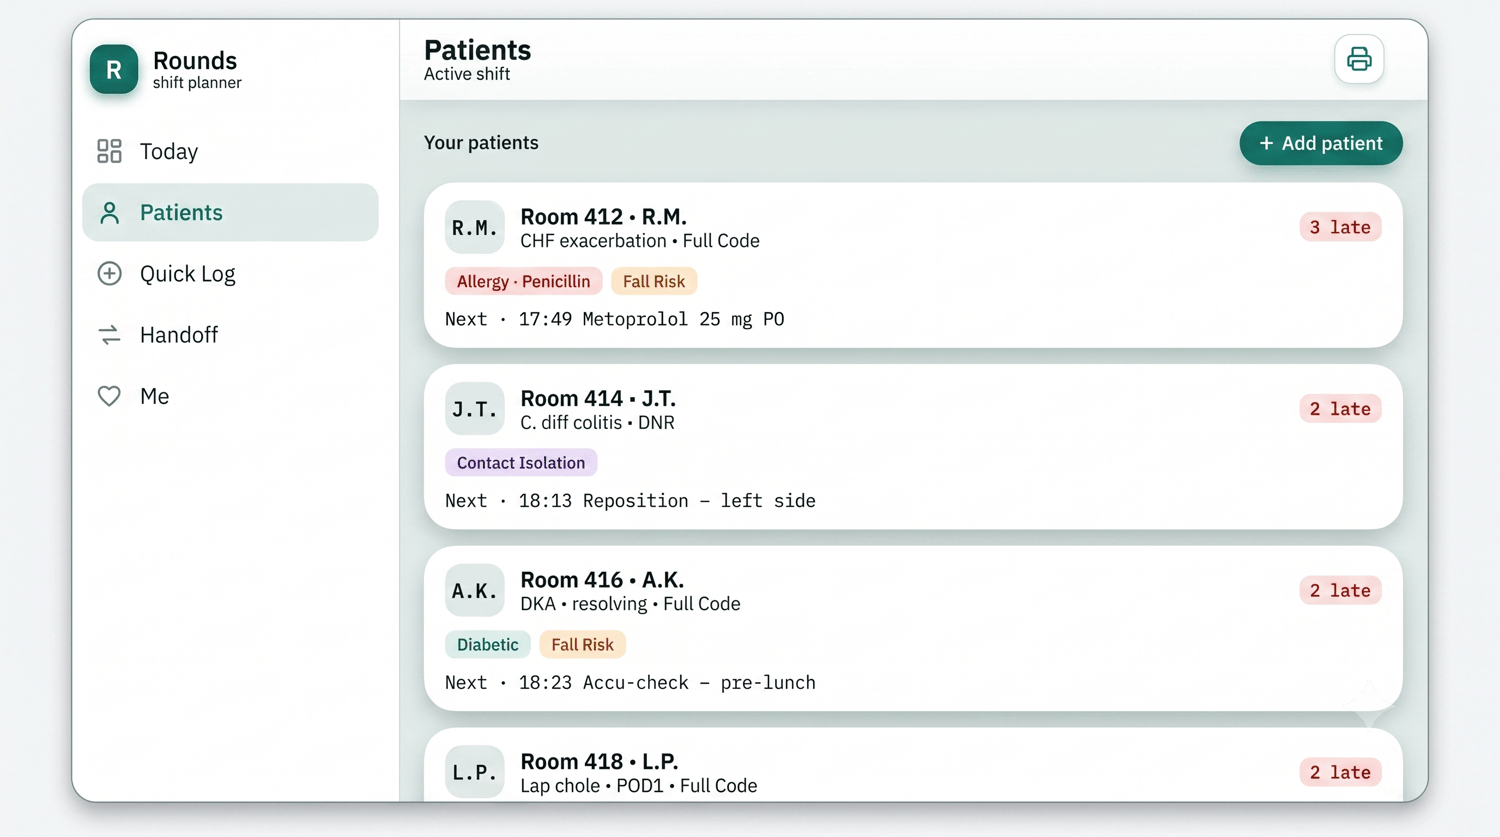Select the Diabetic tag on A.K.

coord(488,645)
